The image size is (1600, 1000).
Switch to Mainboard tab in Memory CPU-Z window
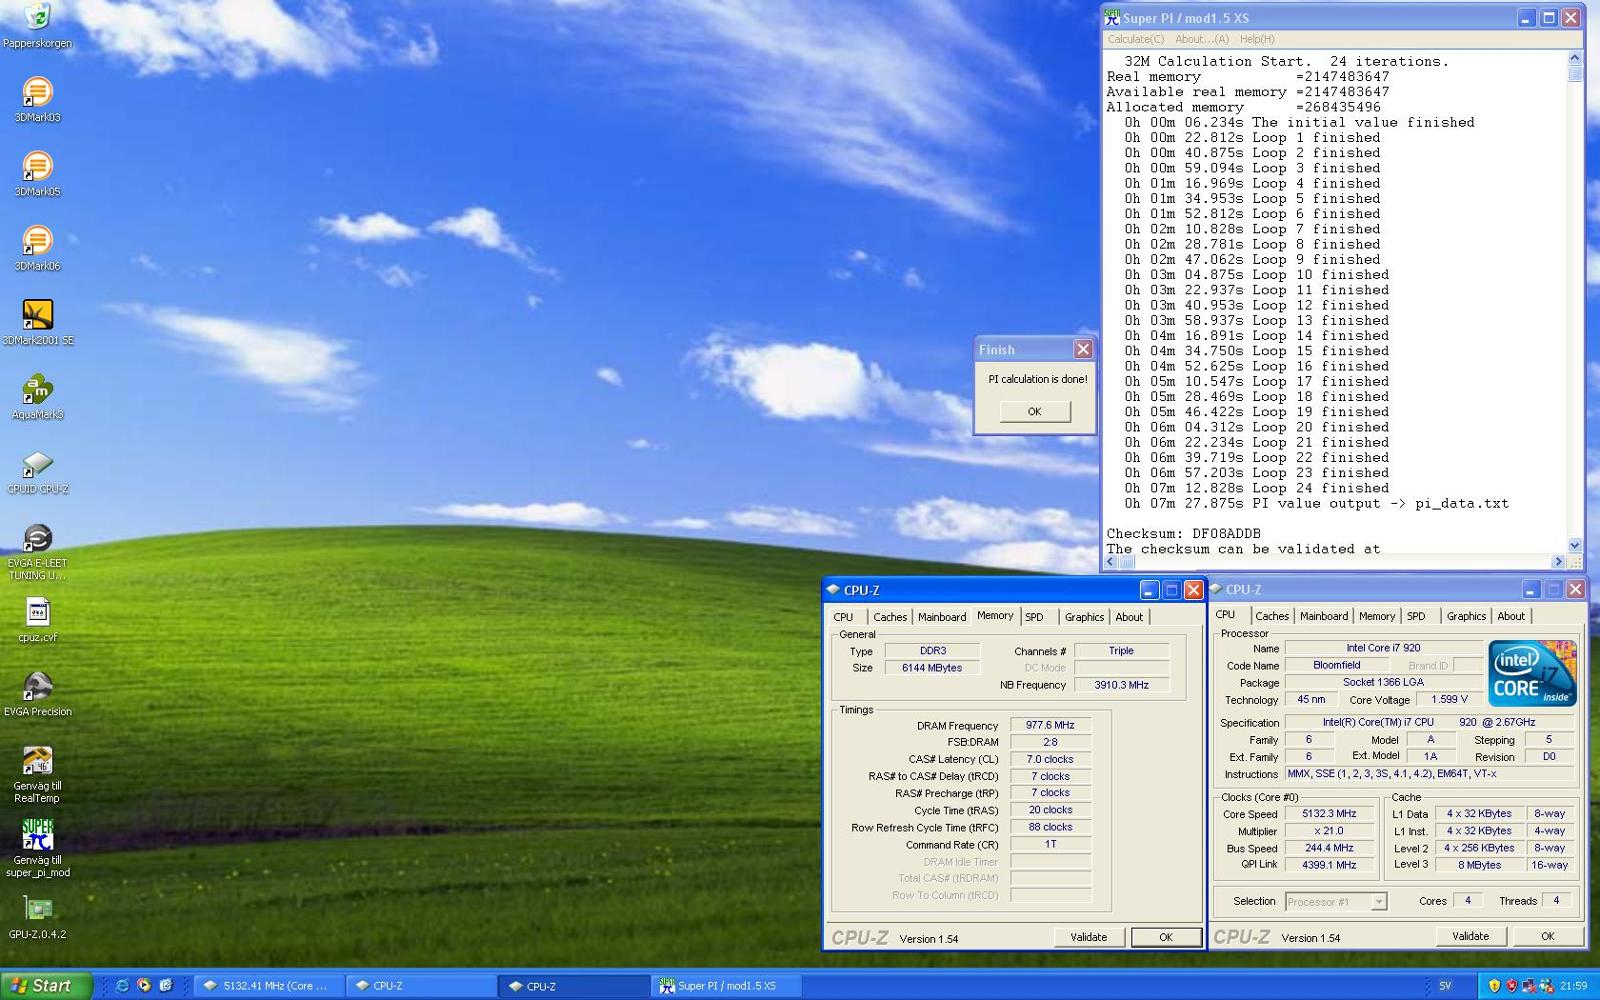941,617
